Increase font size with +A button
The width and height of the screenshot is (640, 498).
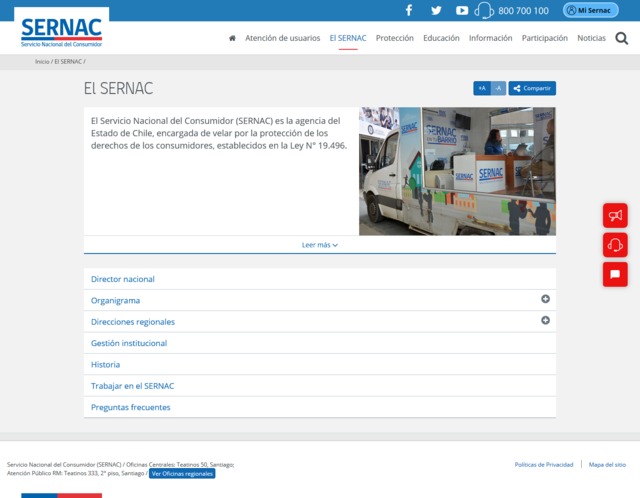(482, 88)
